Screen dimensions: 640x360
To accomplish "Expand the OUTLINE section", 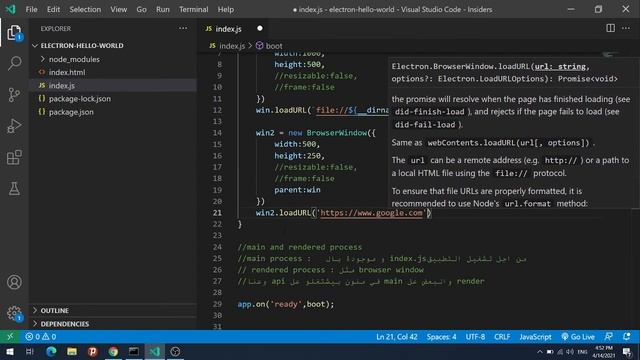I will click(54, 311).
